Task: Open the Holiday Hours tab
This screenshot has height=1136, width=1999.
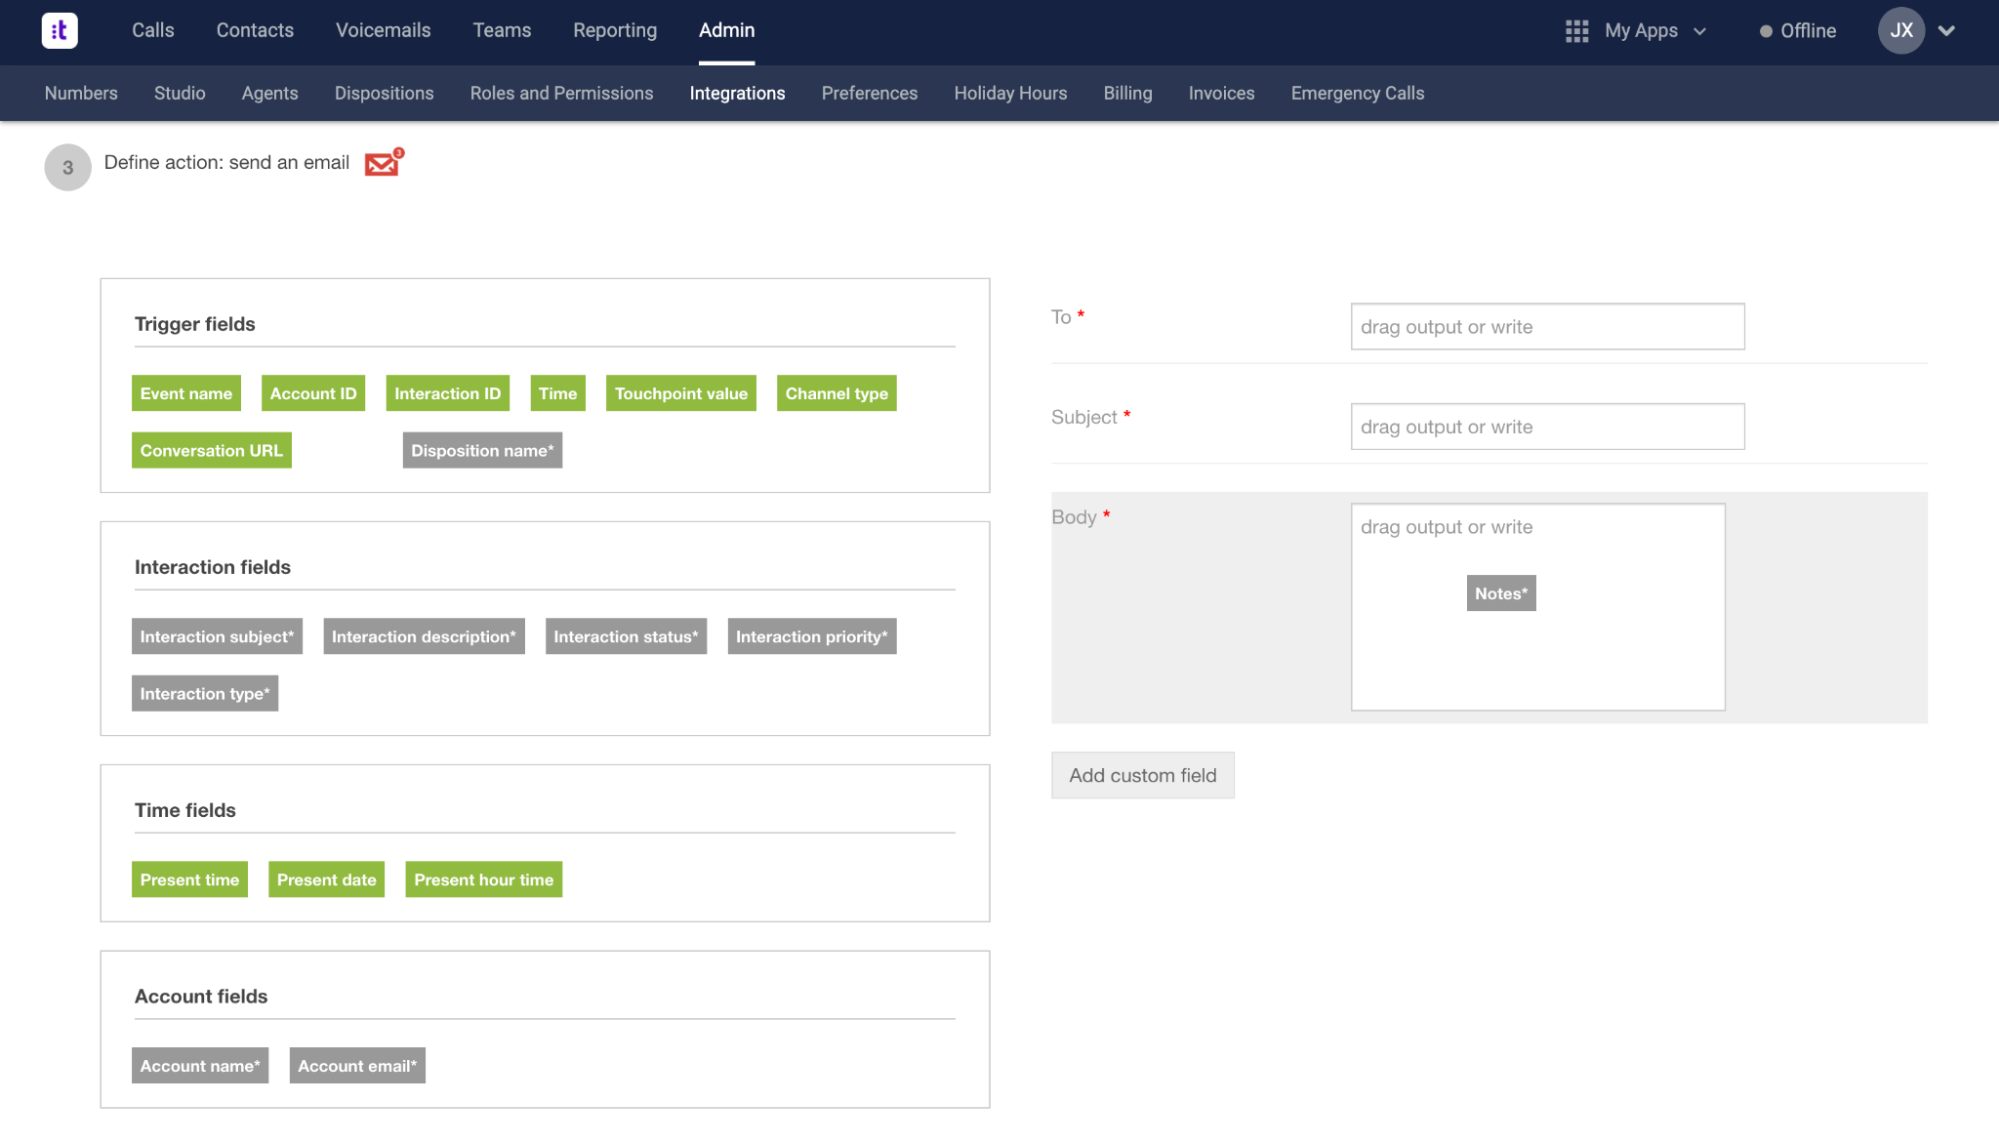Action: 1010,93
